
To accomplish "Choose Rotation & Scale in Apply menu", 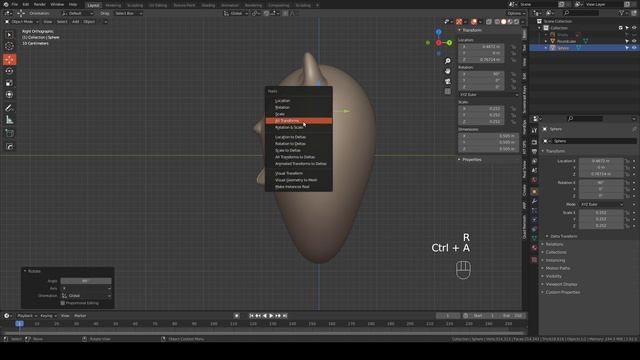I will point(298,127).
